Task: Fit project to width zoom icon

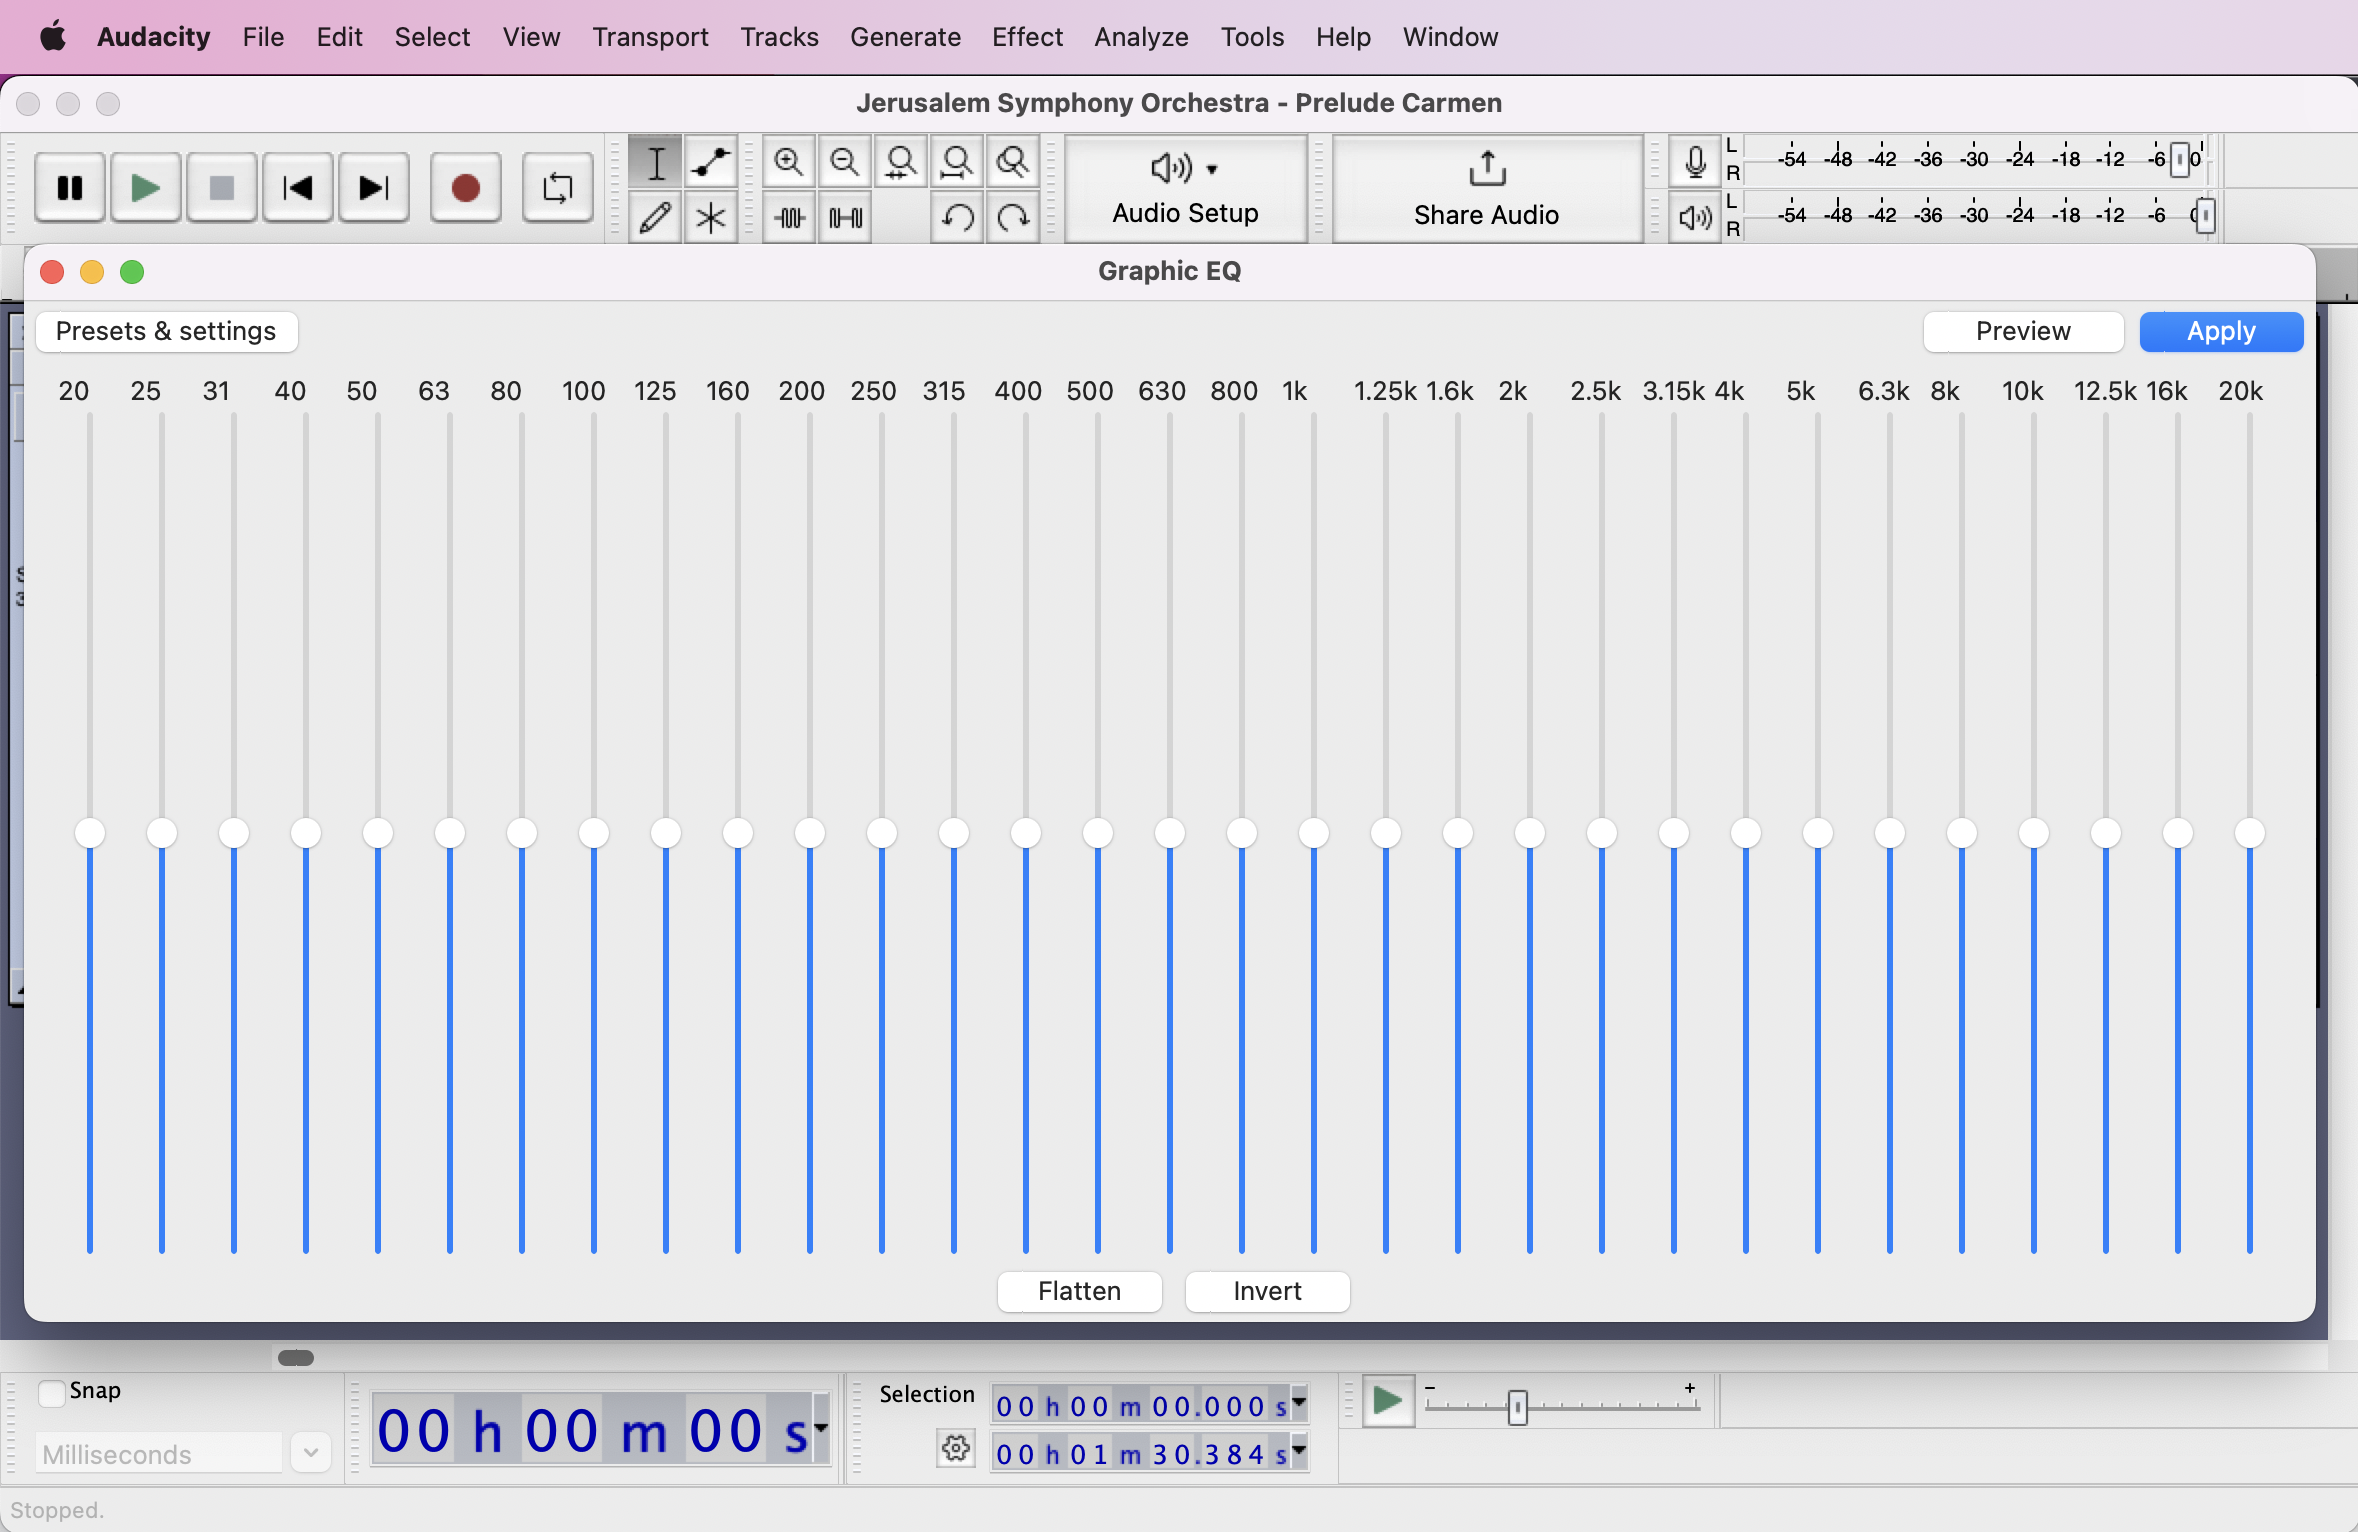Action: click(x=957, y=162)
